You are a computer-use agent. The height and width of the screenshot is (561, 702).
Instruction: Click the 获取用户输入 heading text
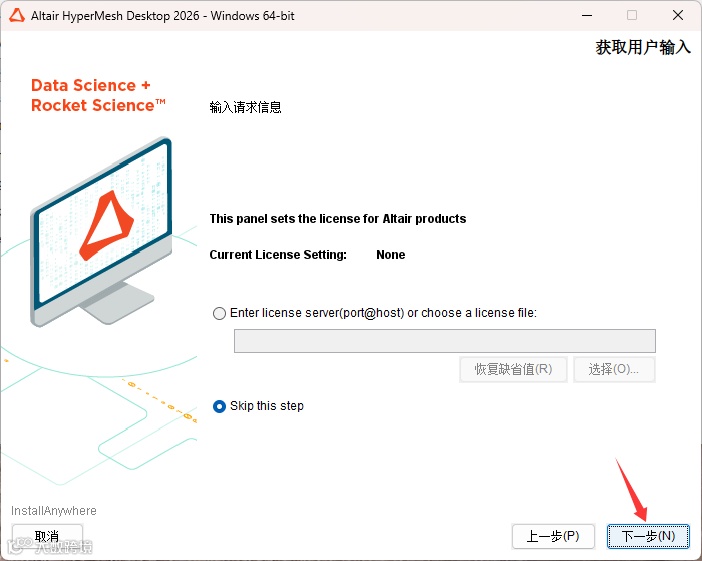(x=643, y=47)
